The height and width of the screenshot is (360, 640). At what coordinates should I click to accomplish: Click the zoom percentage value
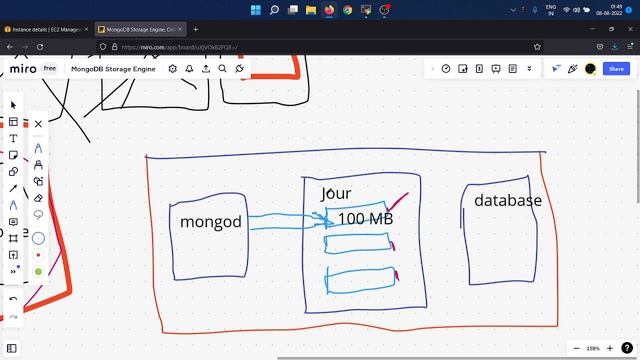click(593, 348)
